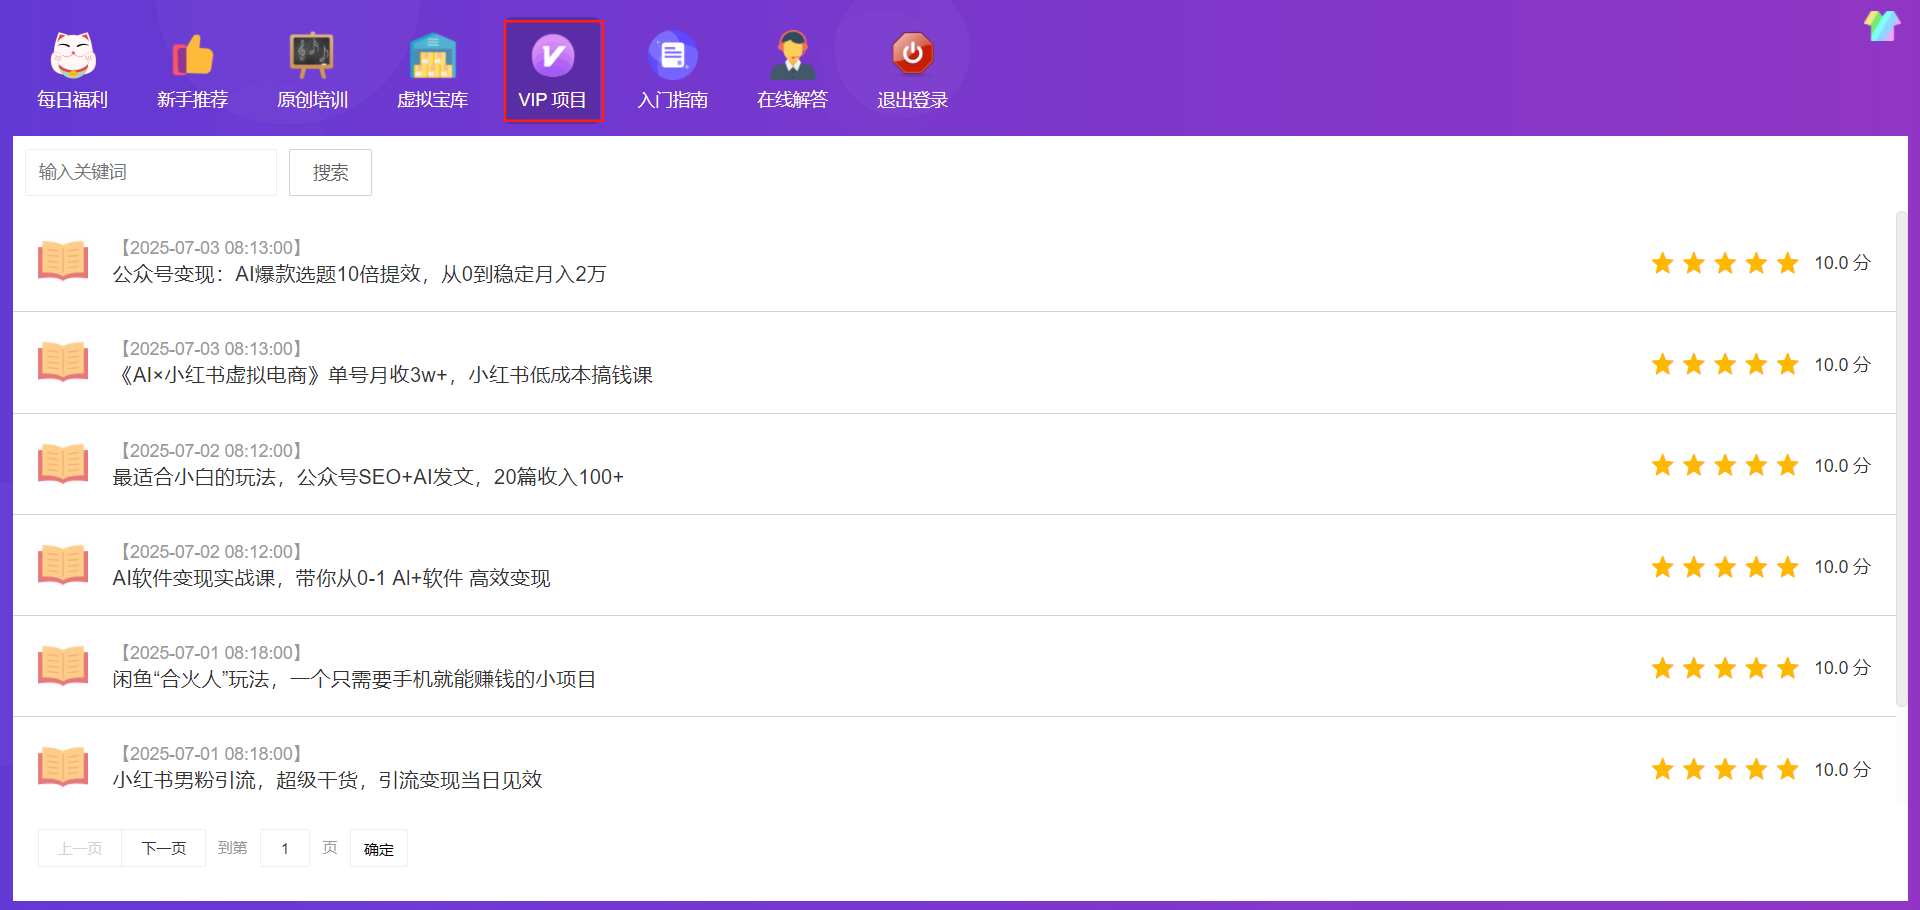Click the book icon beside 最适合小白的玩法
The height and width of the screenshot is (910, 1920).
pyautogui.click(x=63, y=464)
